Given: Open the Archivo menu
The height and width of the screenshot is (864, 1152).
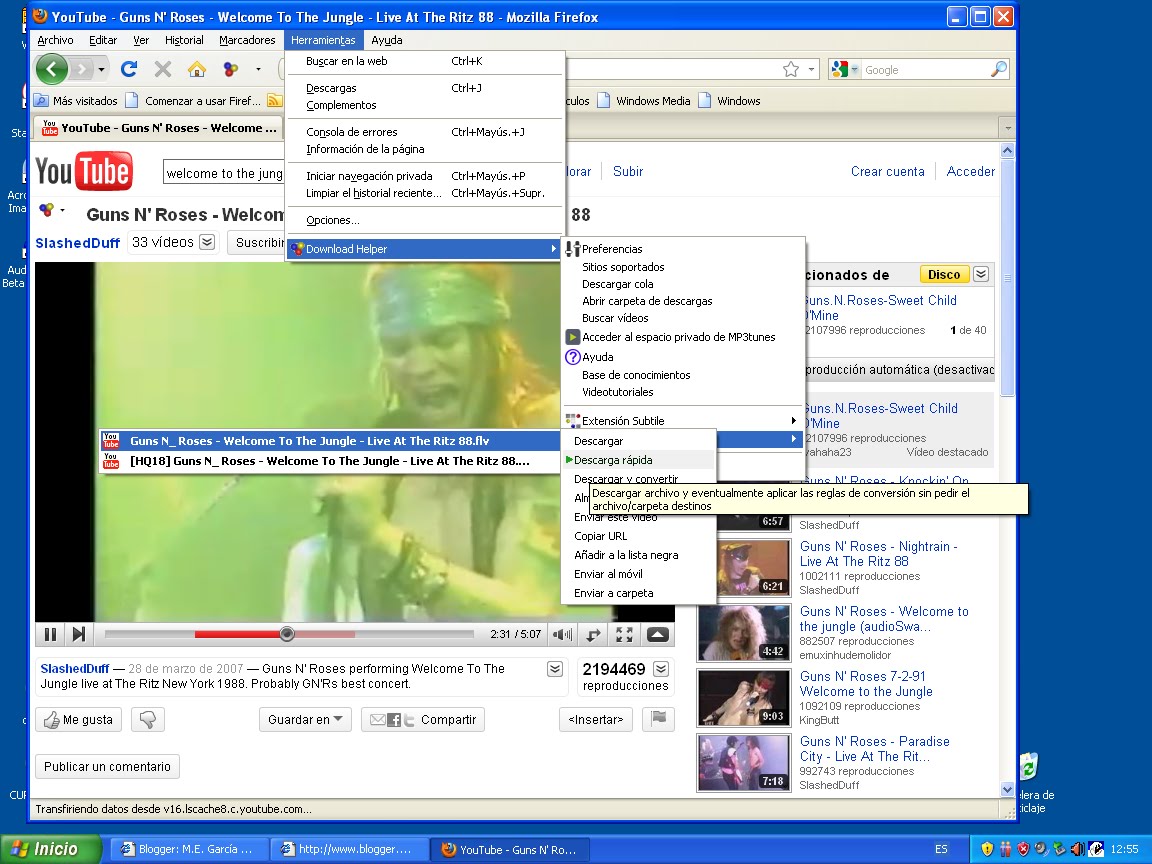Looking at the screenshot, I should [x=55, y=40].
